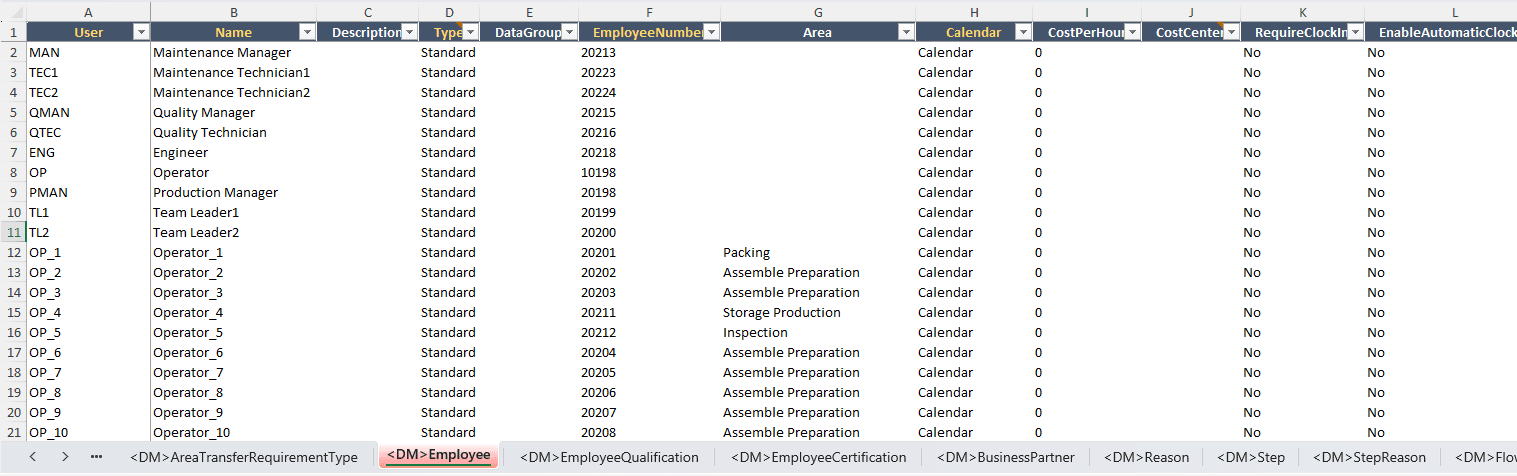Open the Name column filter dropdown
The width and height of the screenshot is (1517, 476).
pos(305,32)
